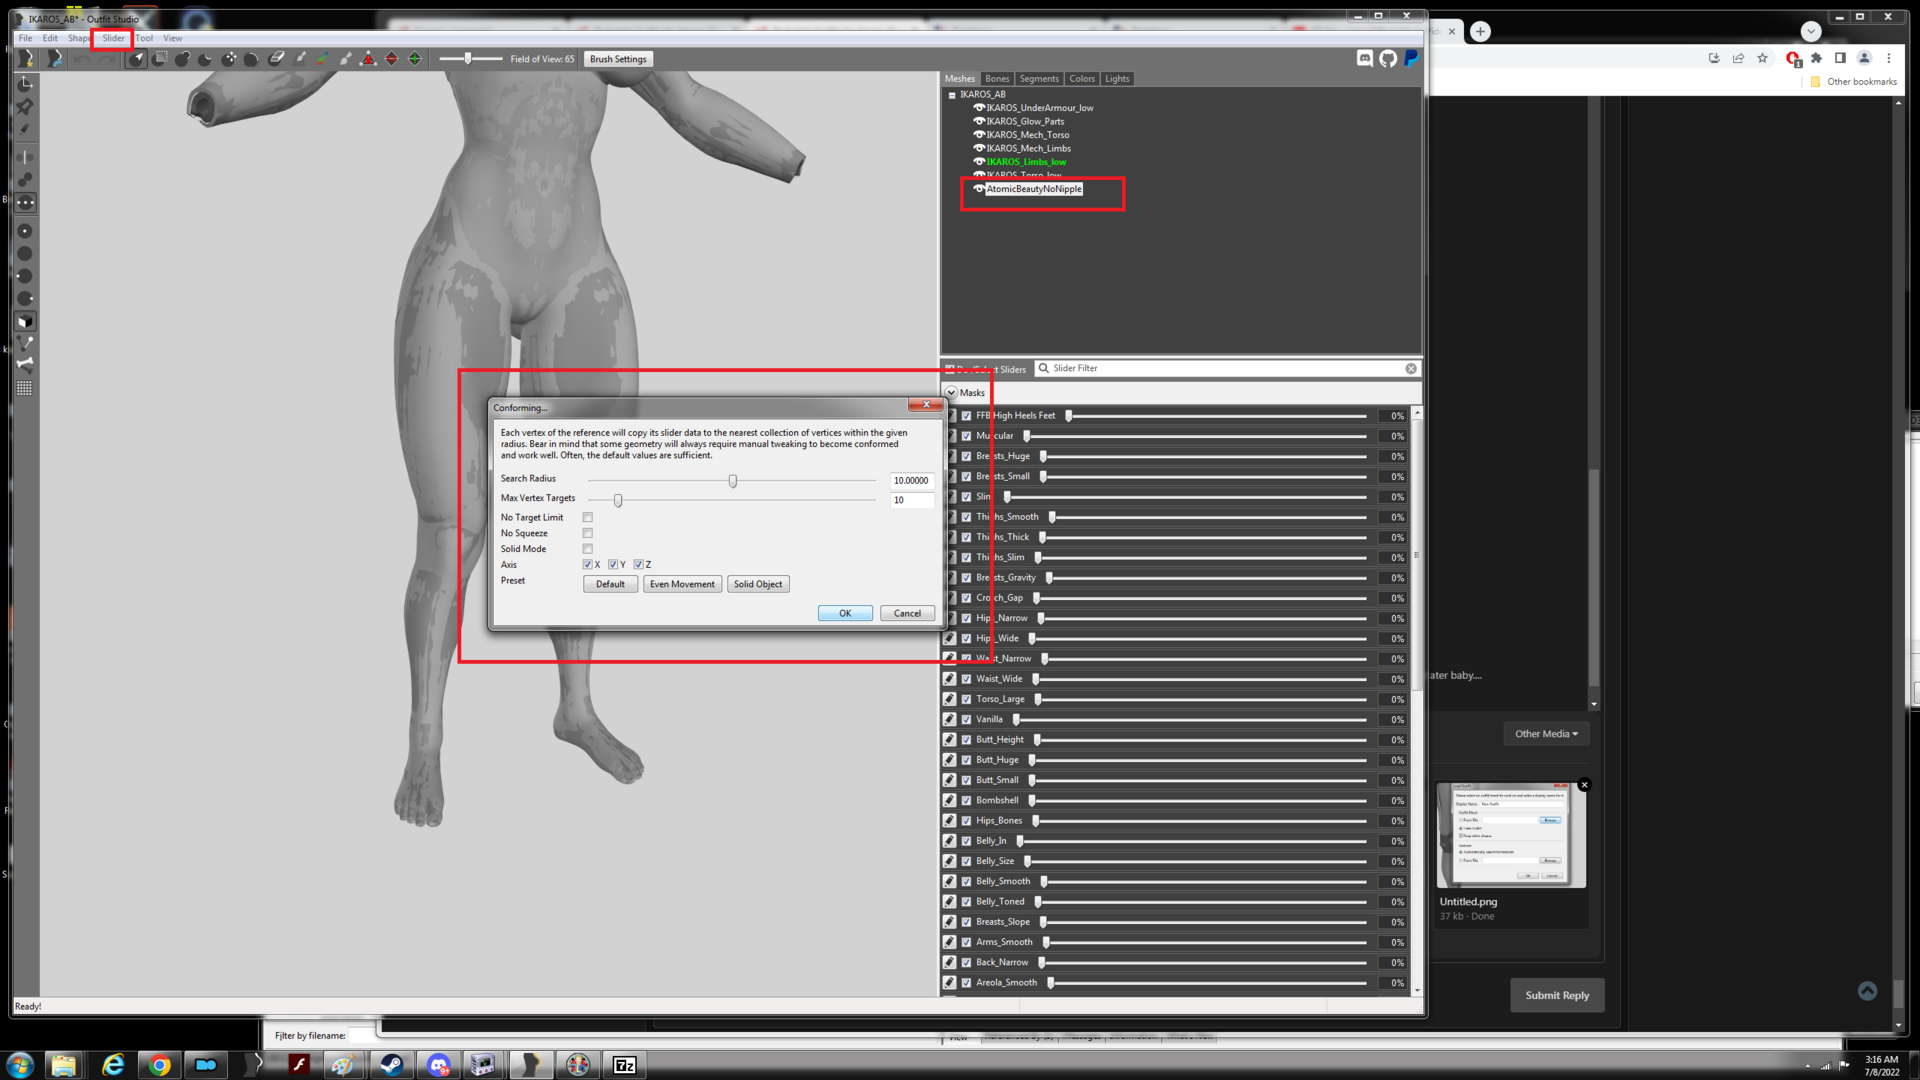Switch to the Segments tab
Screen dimensions: 1920x1080
(1039, 78)
